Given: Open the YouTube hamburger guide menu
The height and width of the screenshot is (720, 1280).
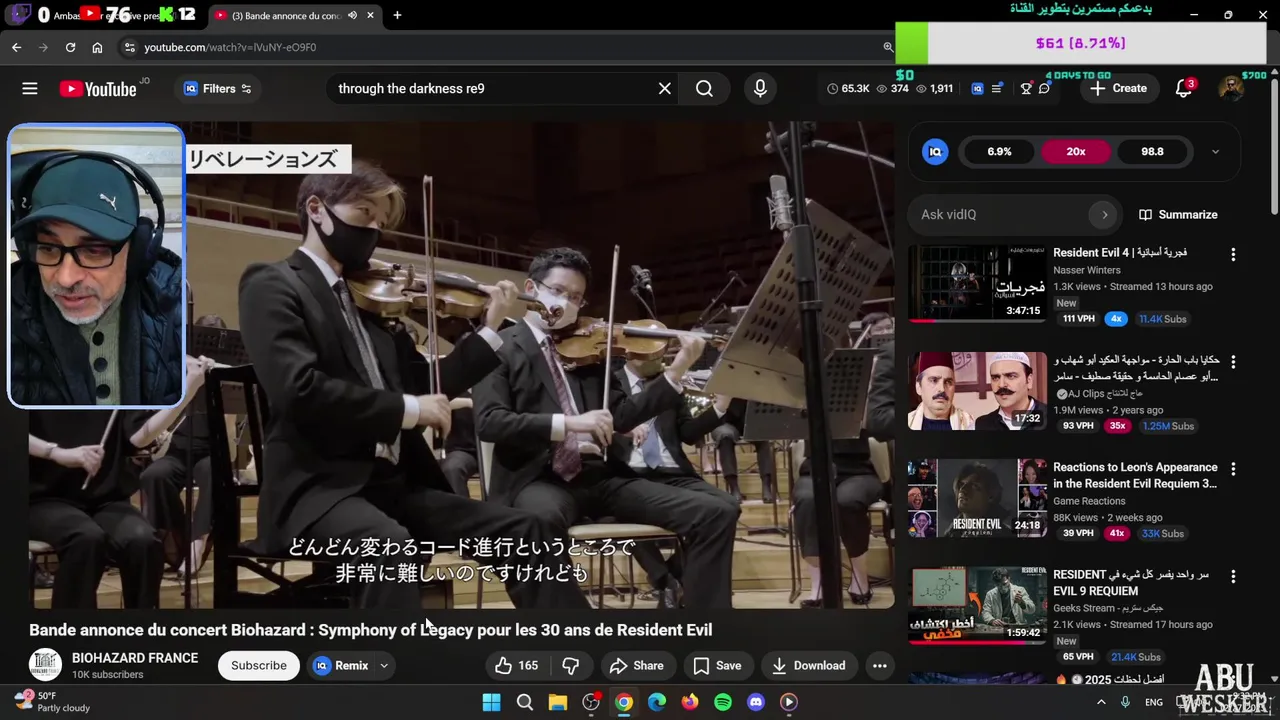Looking at the screenshot, I should click(30, 89).
